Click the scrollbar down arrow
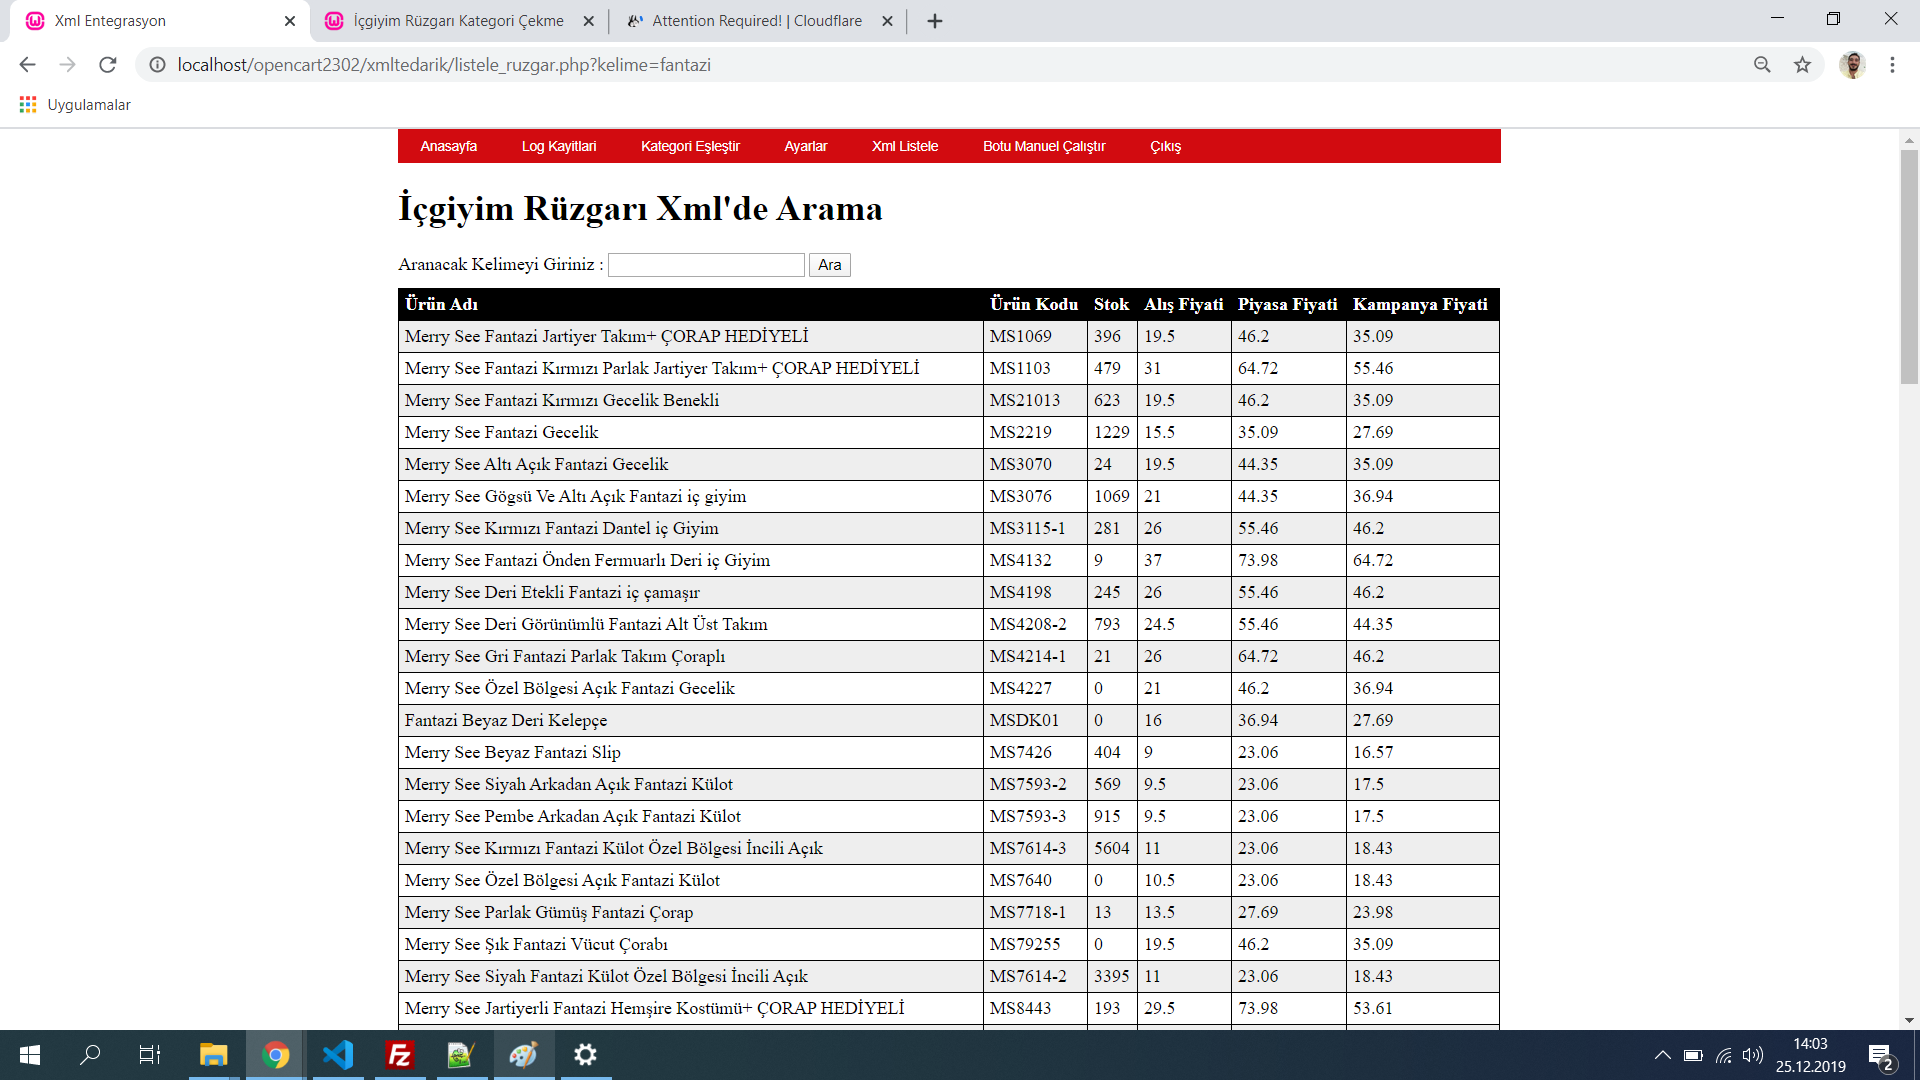Viewport: 1920px width, 1080px height. pyautogui.click(x=1909, y=1020)
